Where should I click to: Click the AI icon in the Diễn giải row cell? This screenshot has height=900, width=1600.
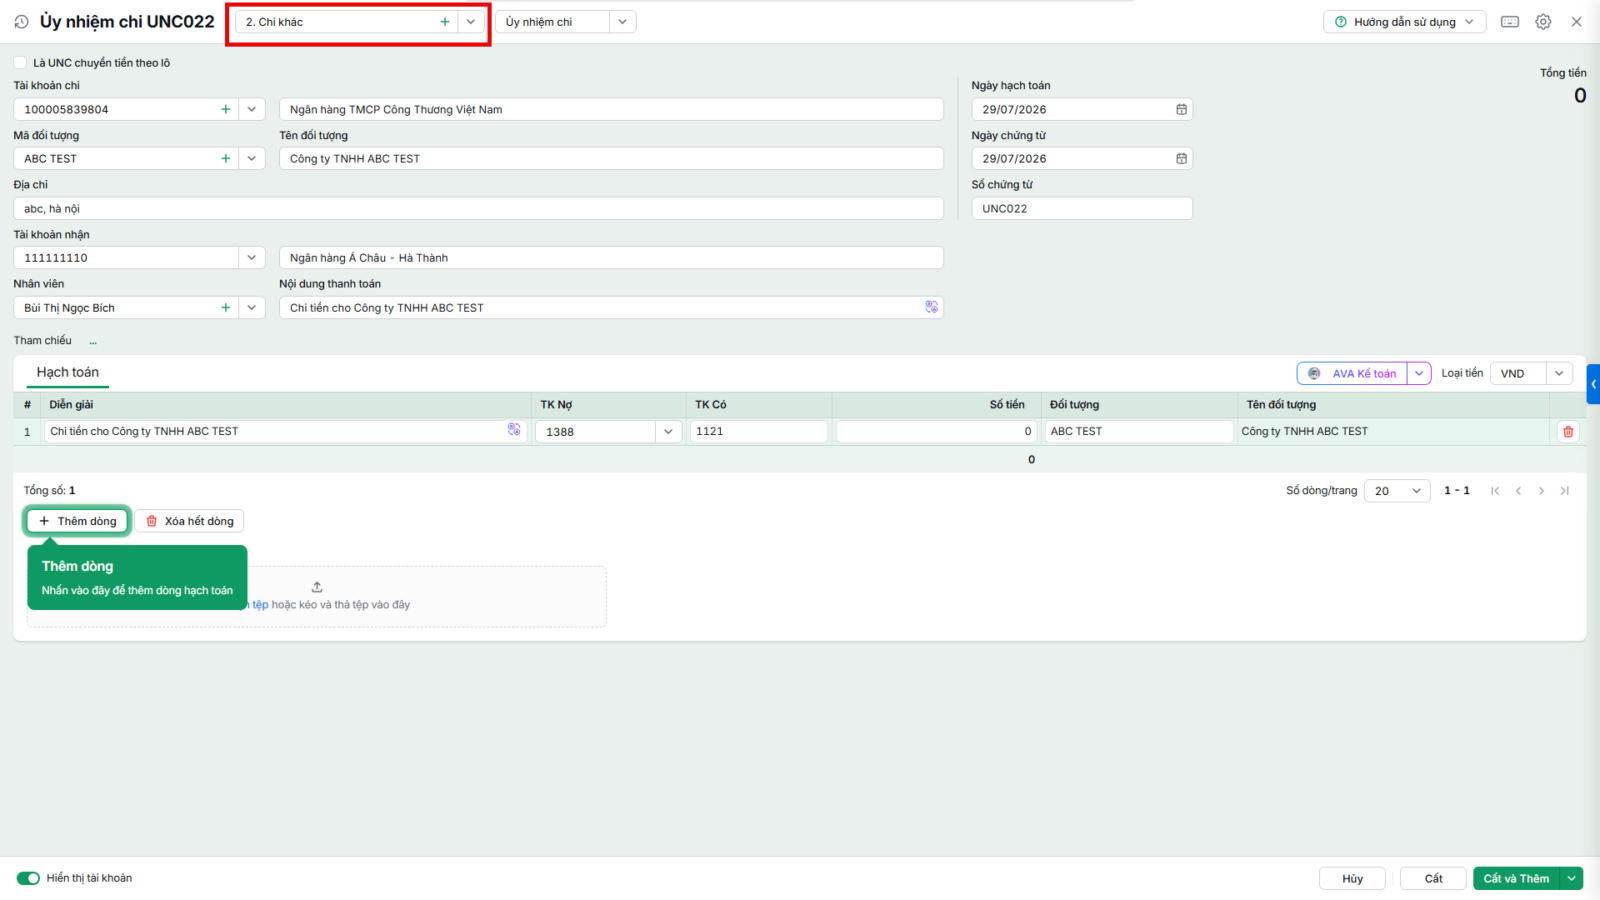tap(514, 430)
